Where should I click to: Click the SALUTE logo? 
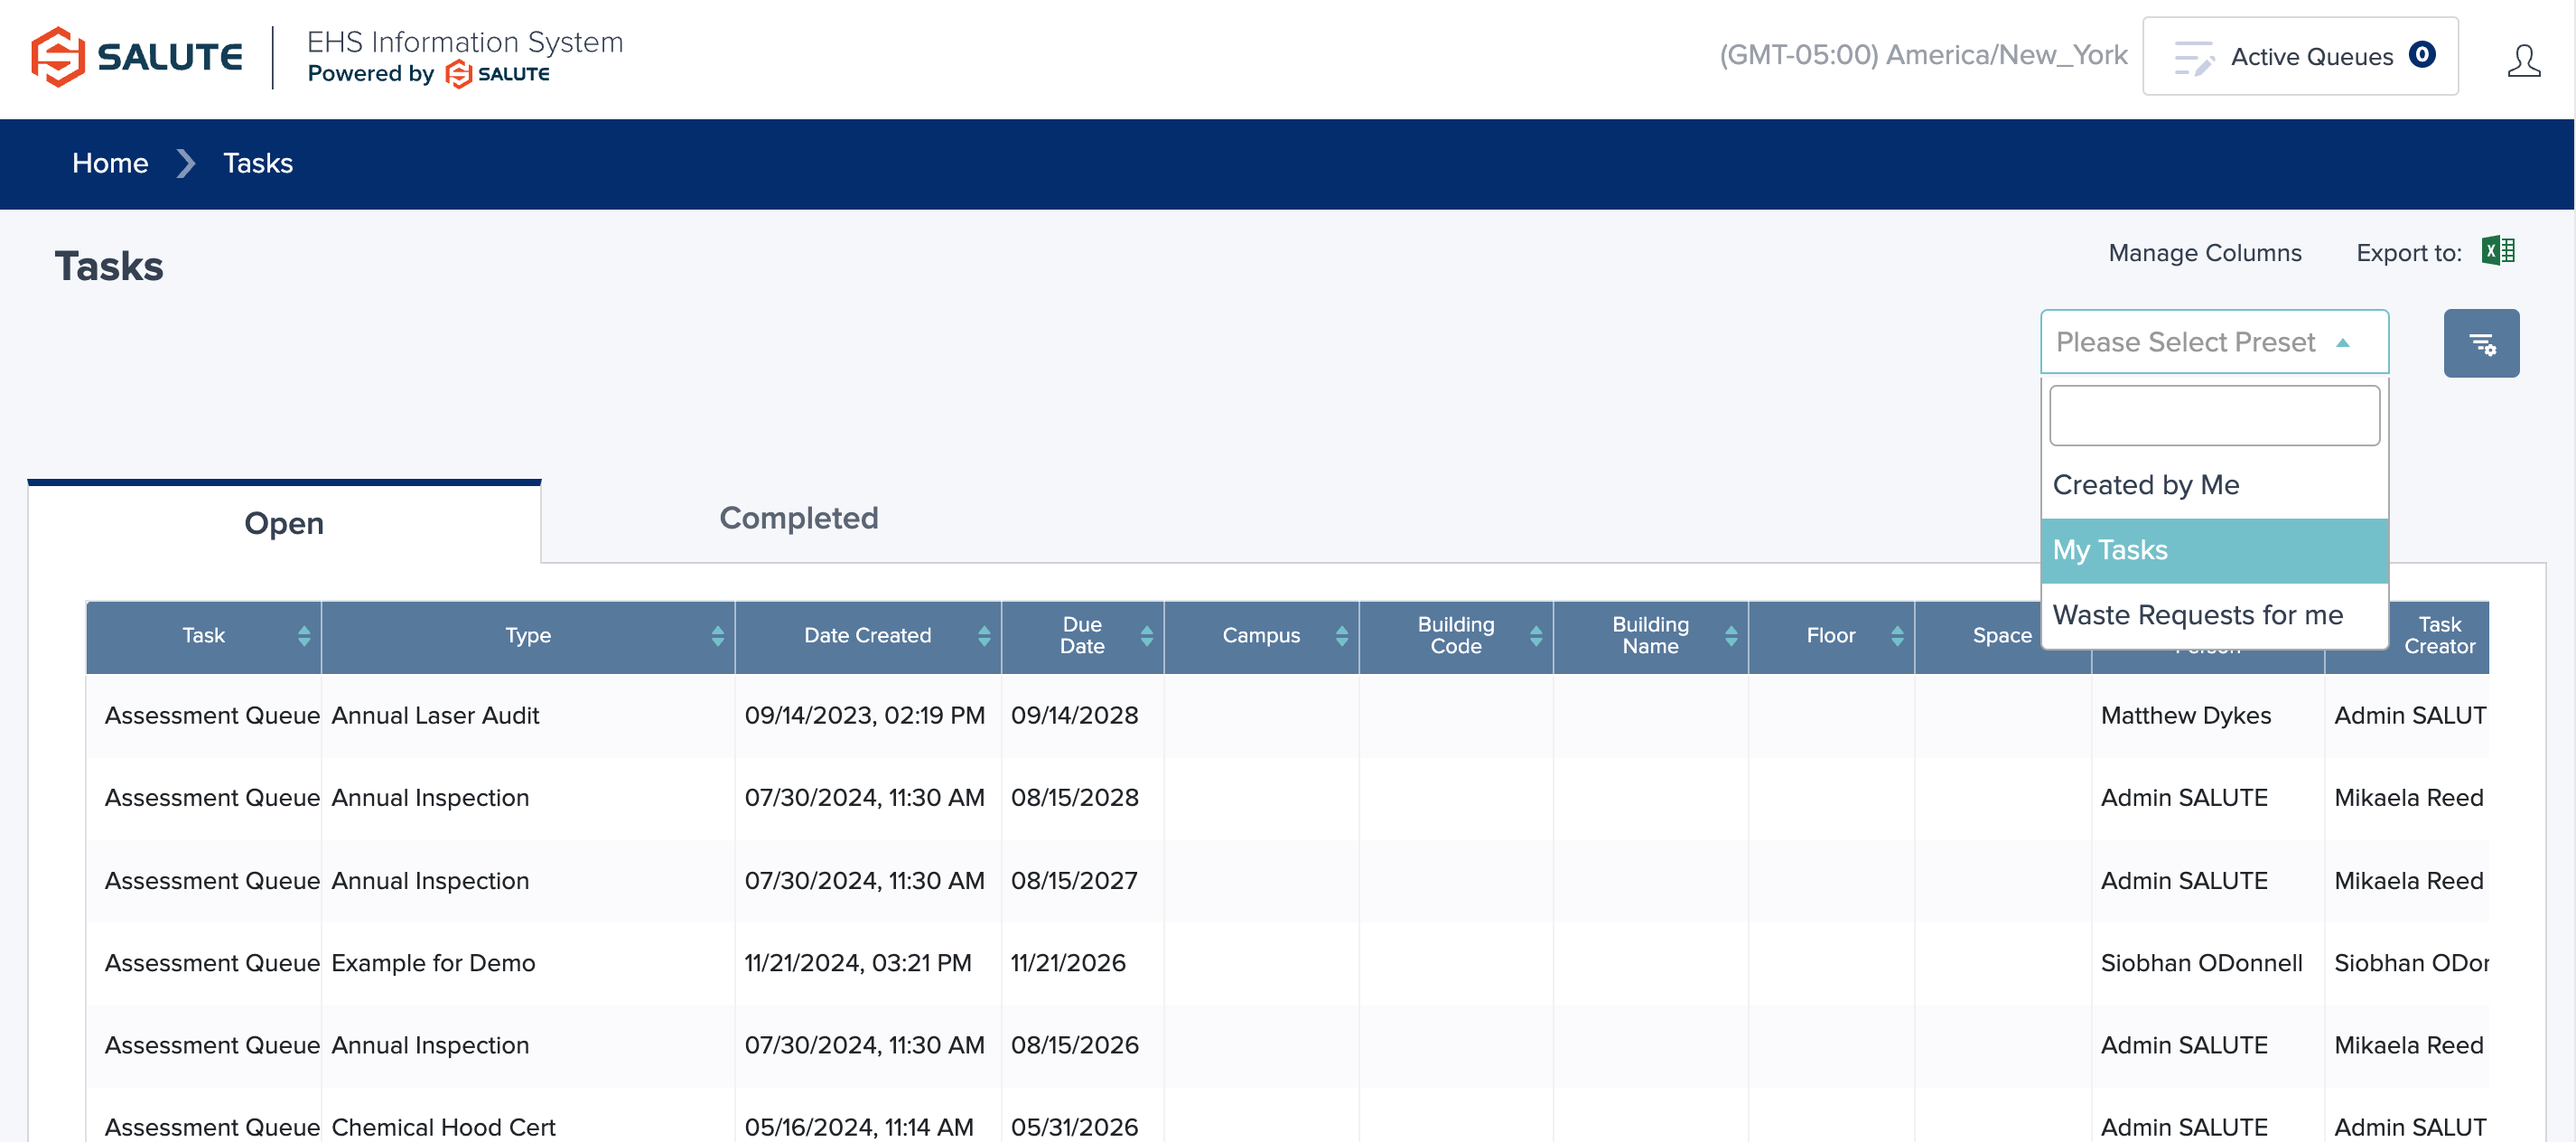[137, 57]
